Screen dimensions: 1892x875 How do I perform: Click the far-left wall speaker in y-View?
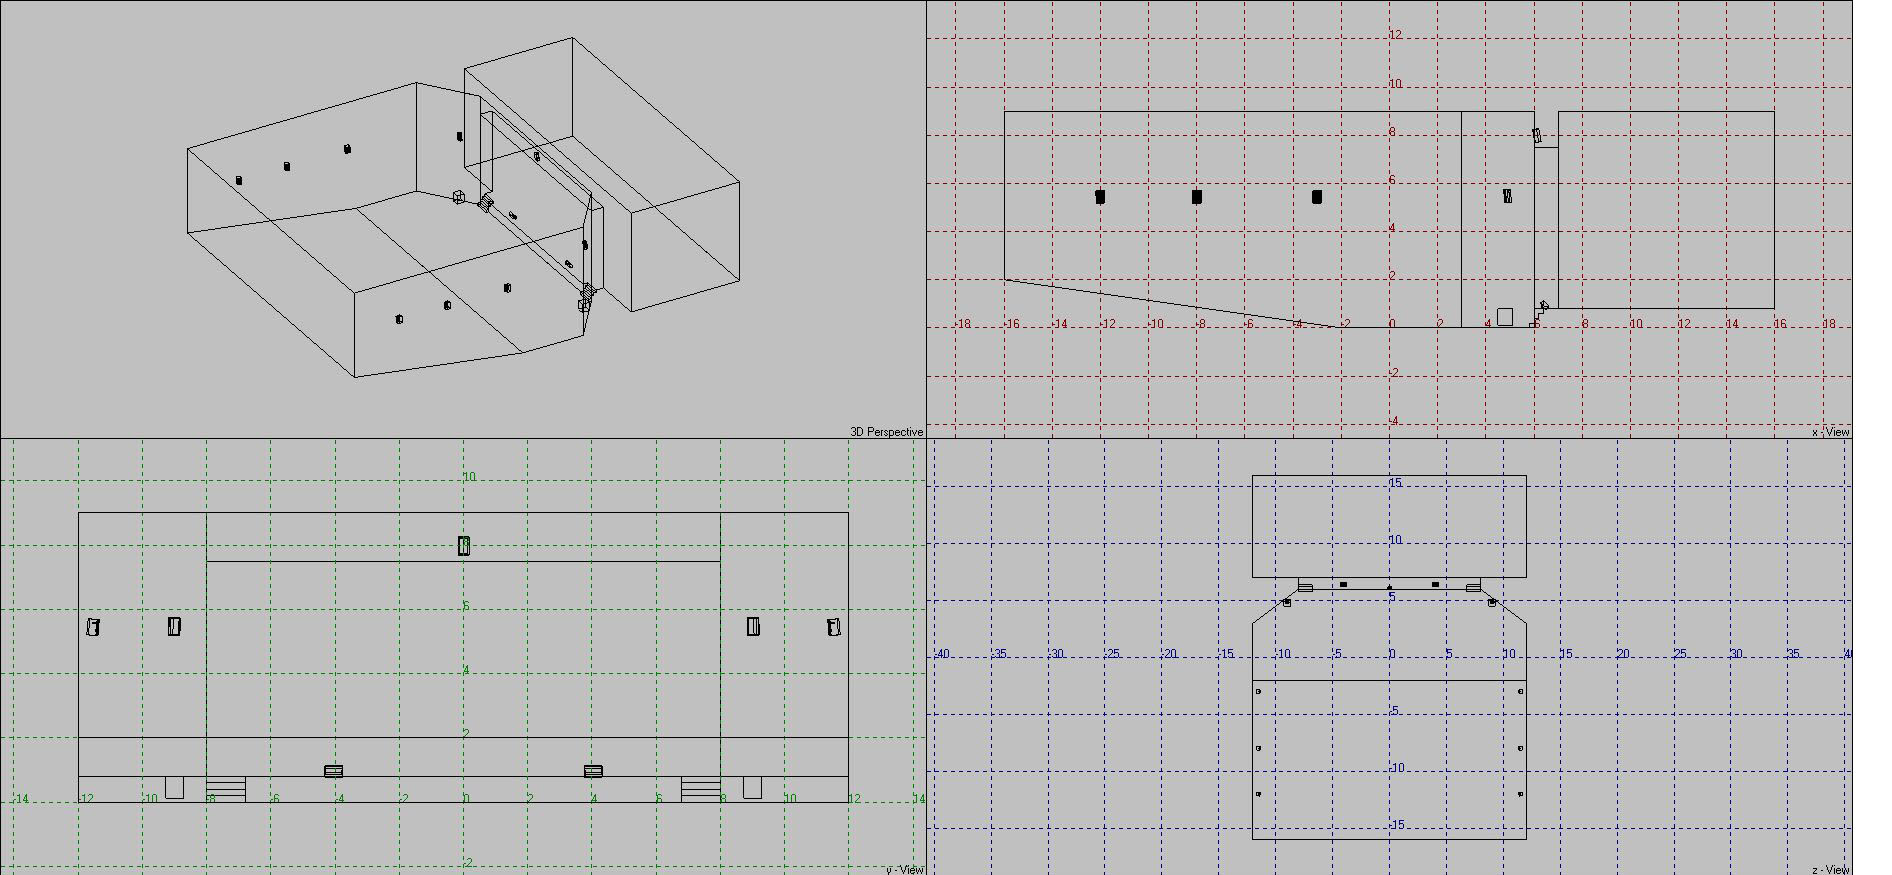[93, 627]
